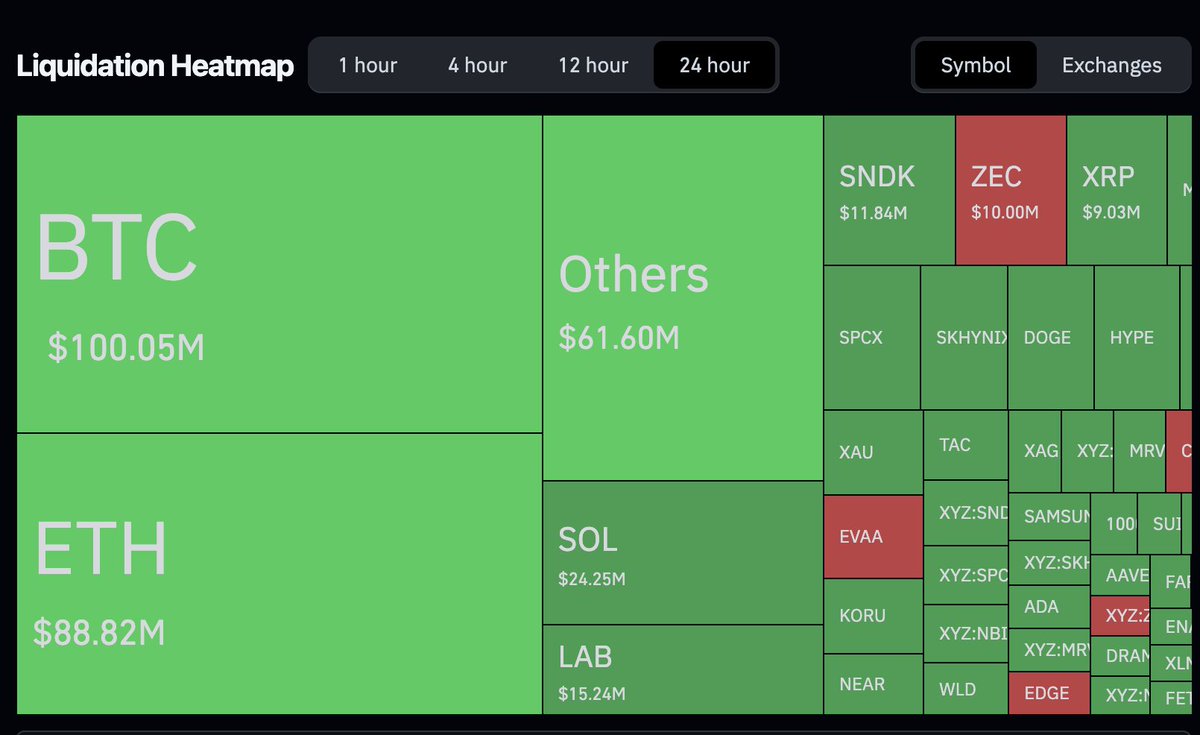The width and height of the screenshot is (1200, 735).
Task: Open the red ZEC $10.00M tile
Action: click(x=1011, y=190)
